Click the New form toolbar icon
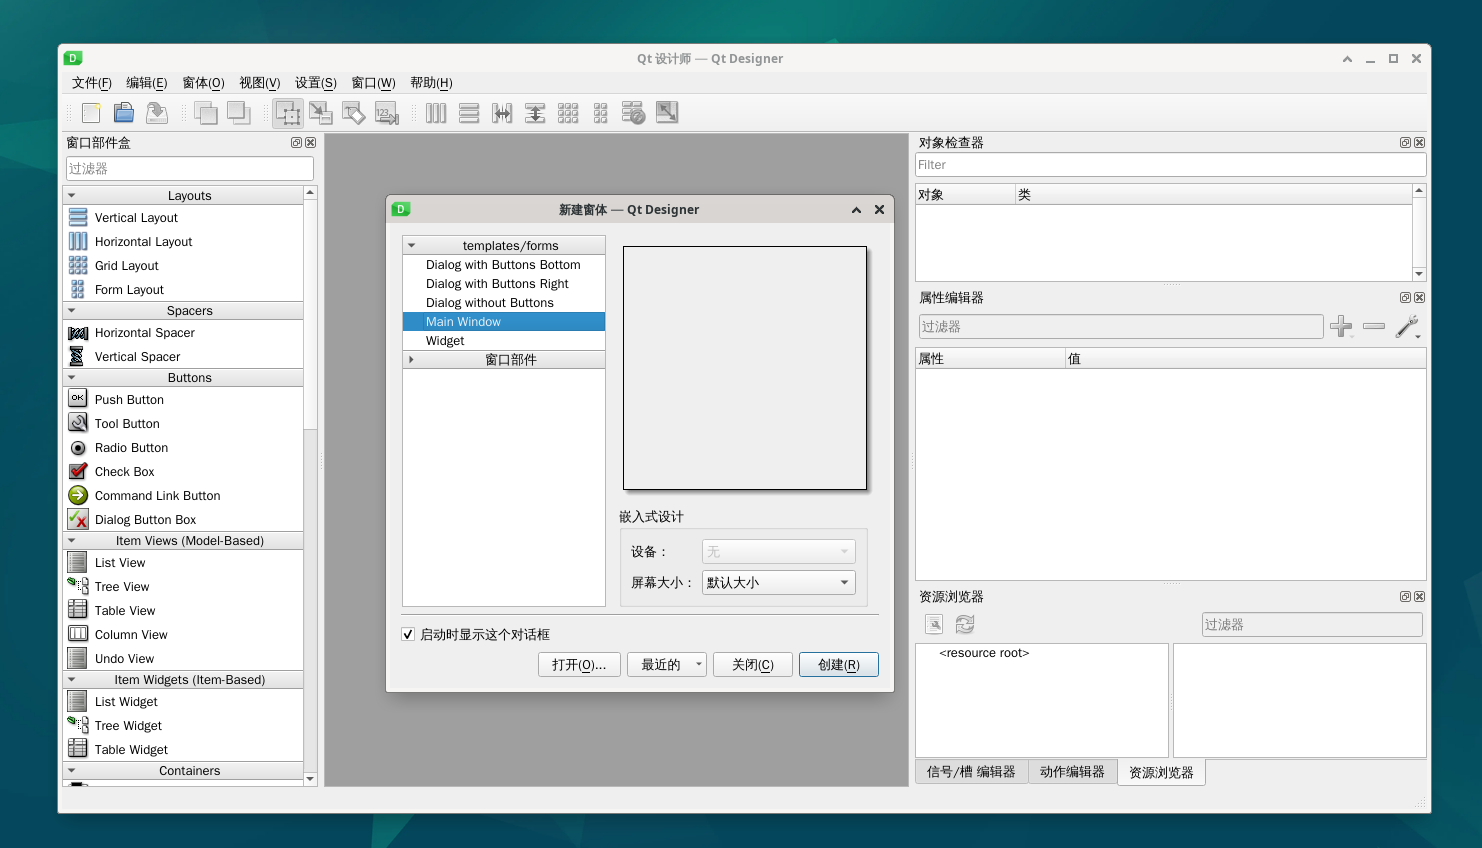 point(91,113)
